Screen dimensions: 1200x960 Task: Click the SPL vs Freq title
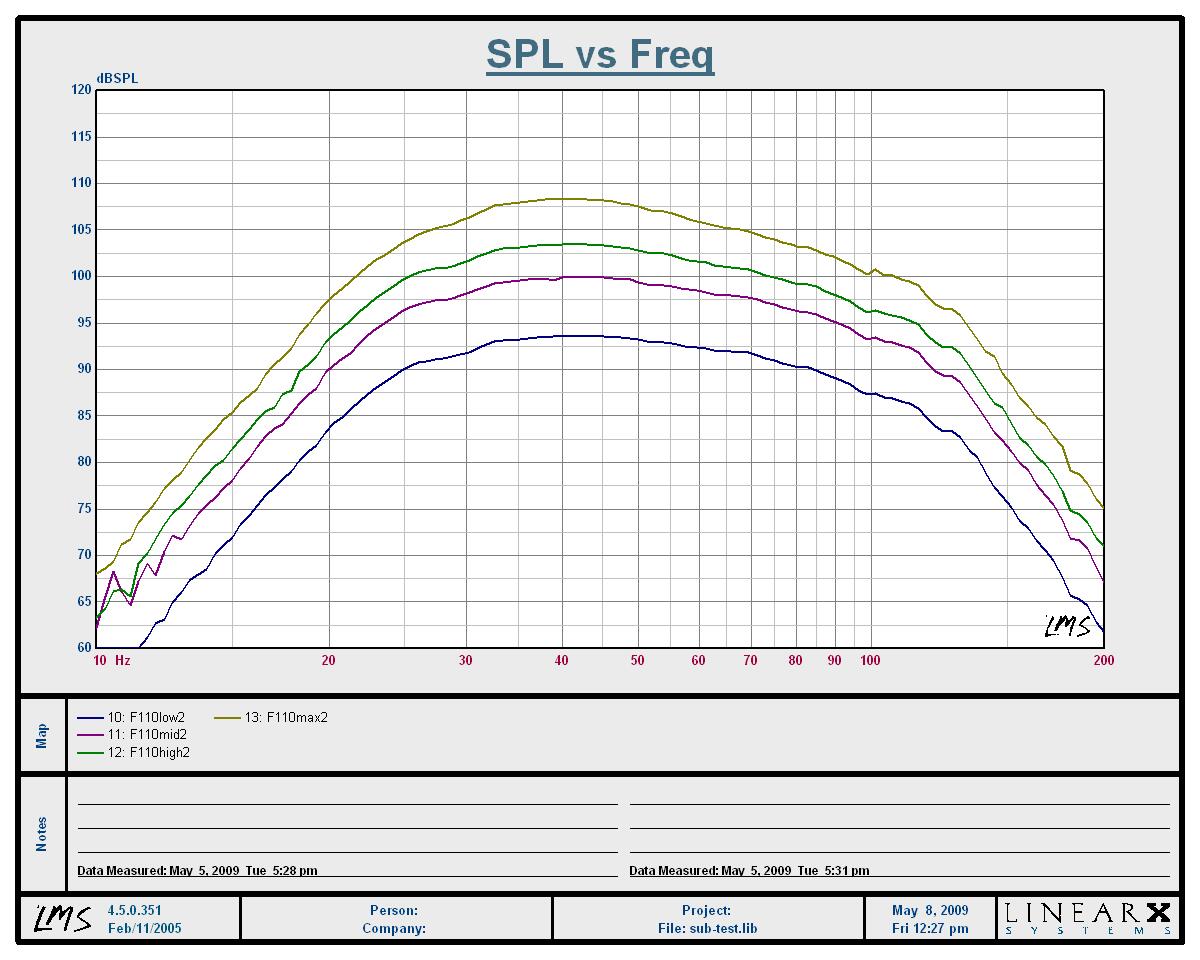pos(600,54)
